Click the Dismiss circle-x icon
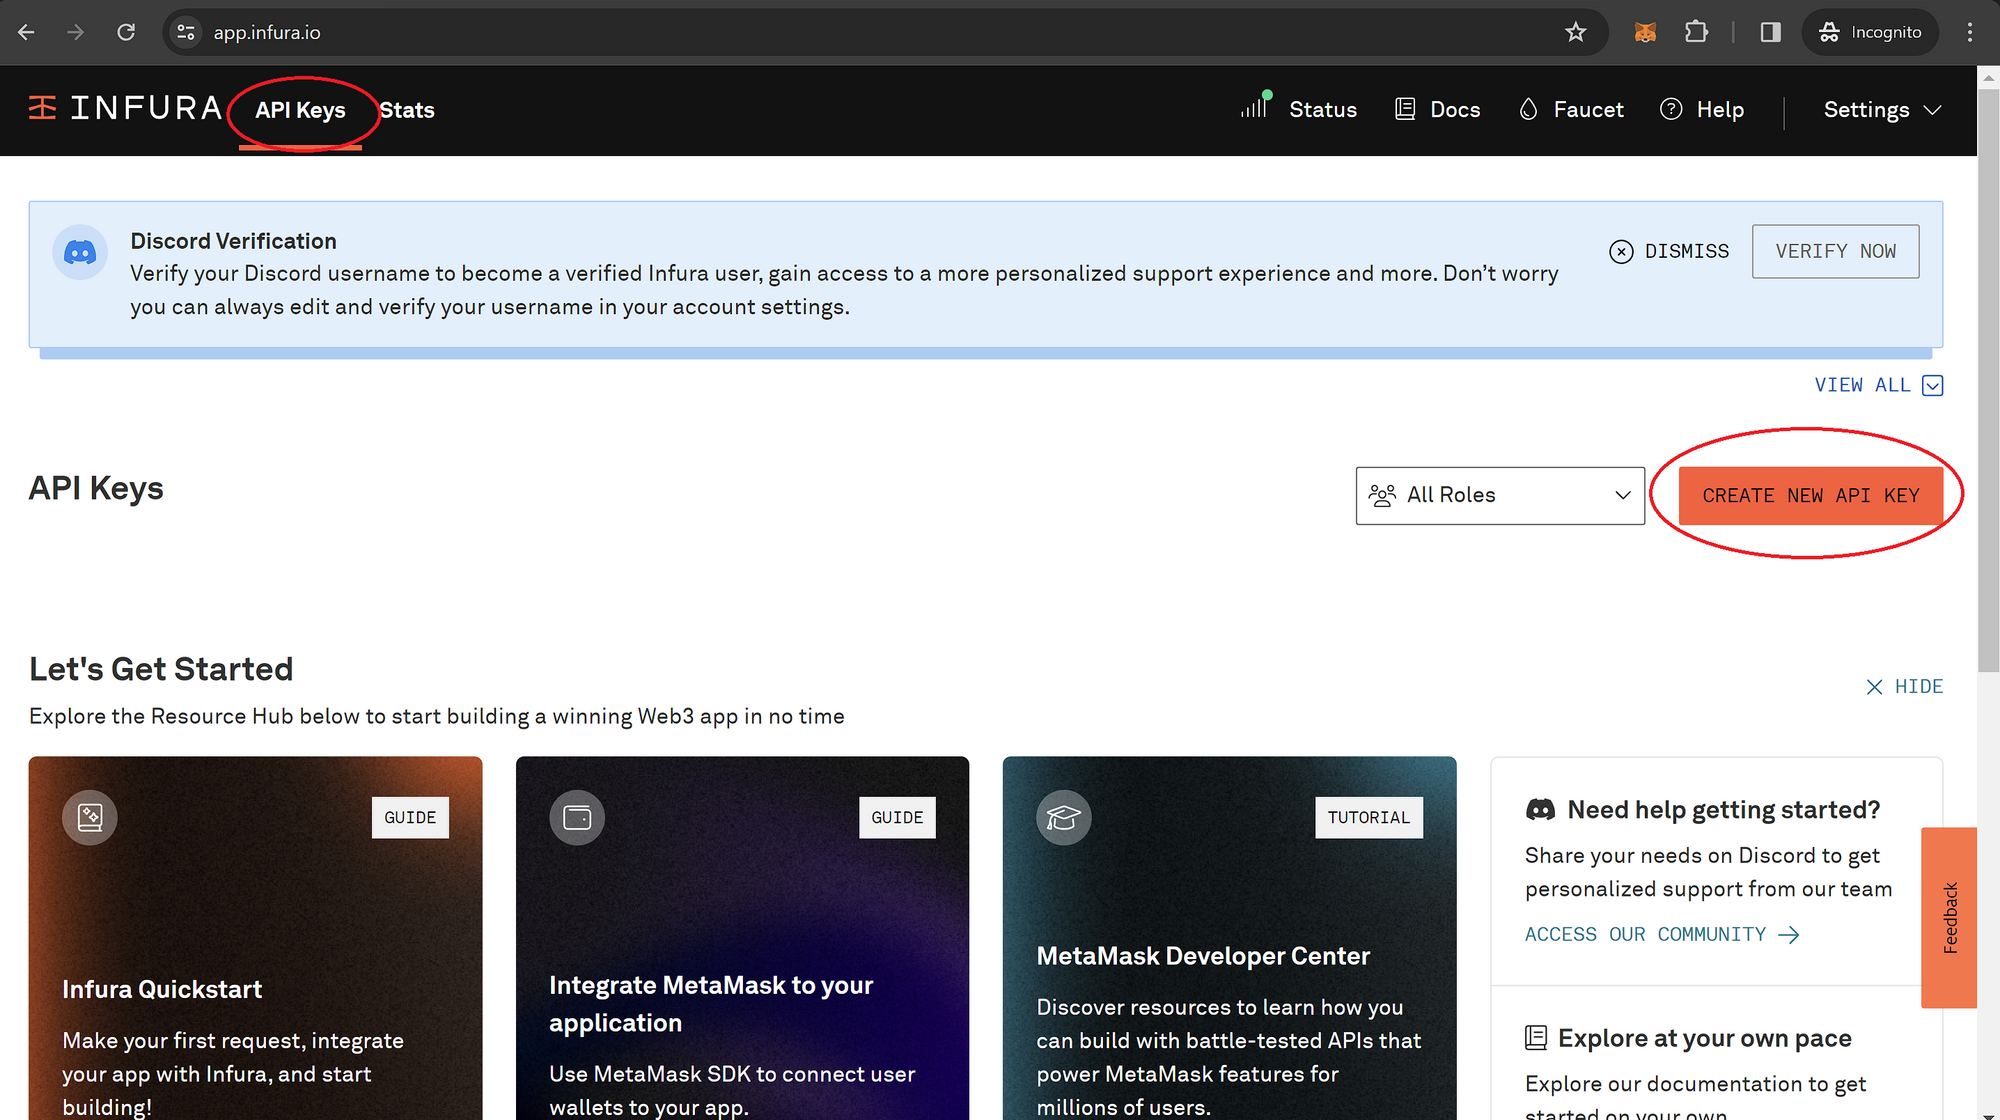This screenshot has width=2000, height=1120. pos(1621,252)
